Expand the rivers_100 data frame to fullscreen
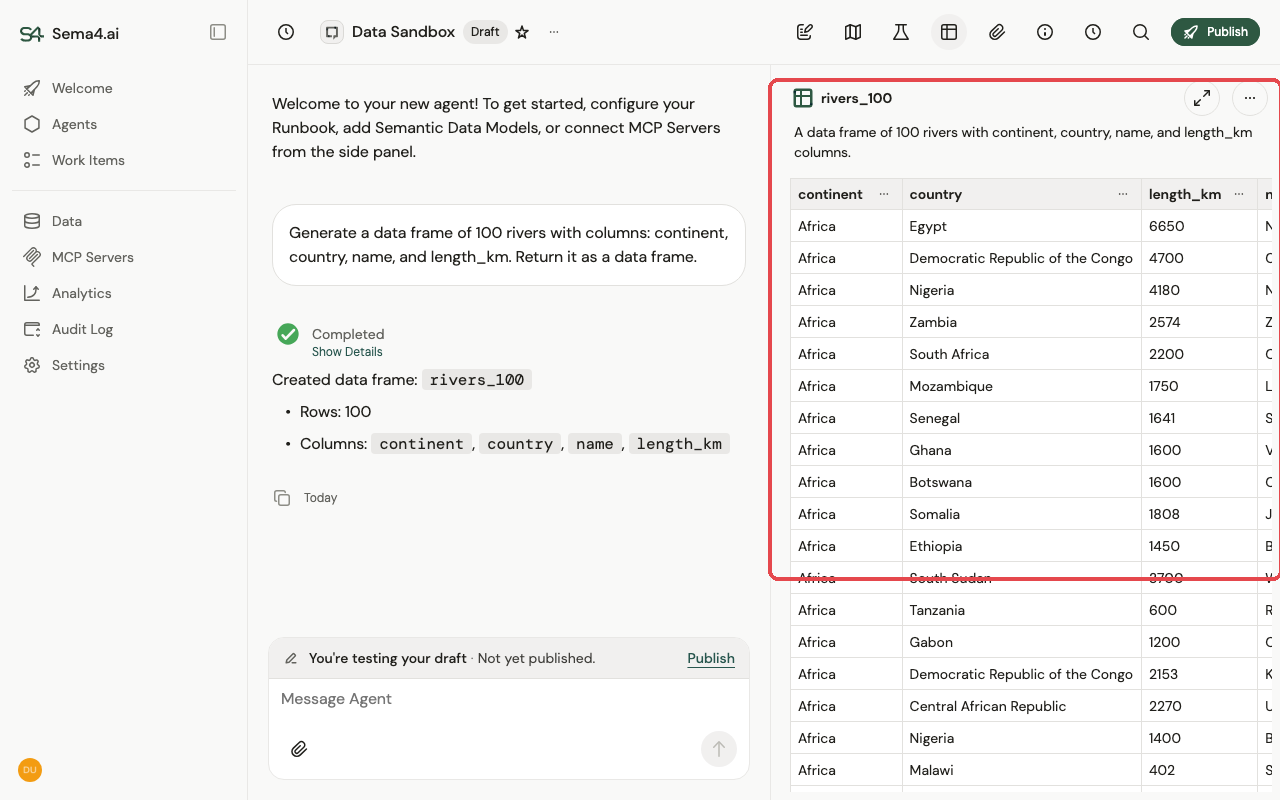Screen dimensions: 1280x800 (1202, 98)
